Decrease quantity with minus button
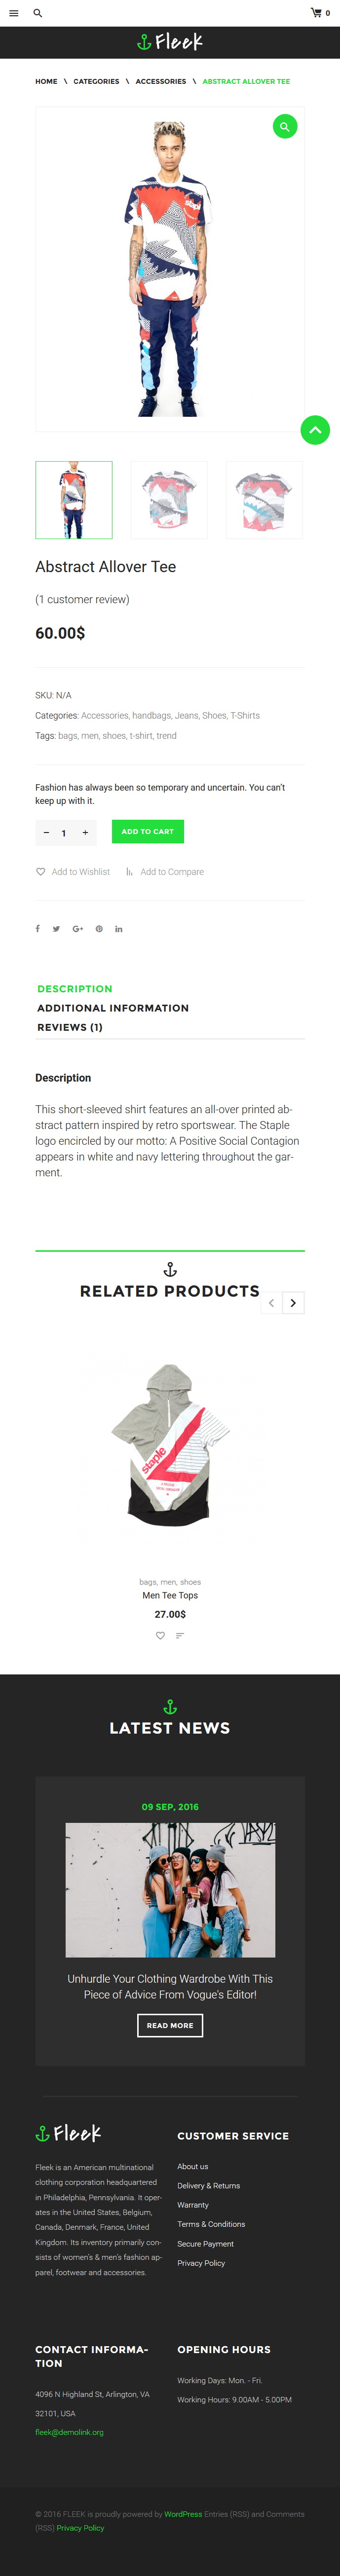Image resolution: width=340 pixels, height=2576 pixels. click(46, 832)
